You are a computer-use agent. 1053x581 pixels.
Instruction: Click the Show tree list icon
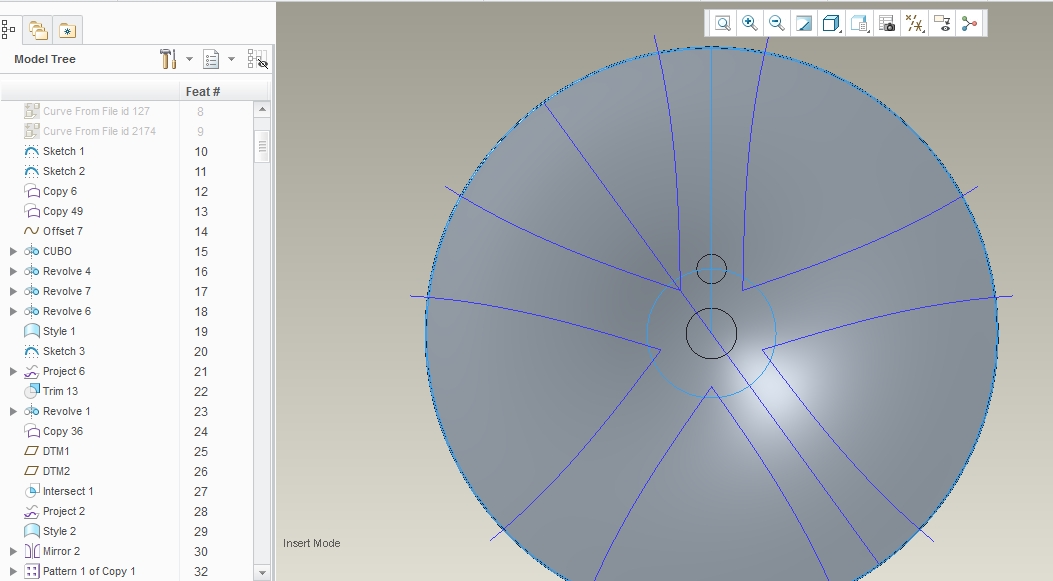(x=211, y=59)
